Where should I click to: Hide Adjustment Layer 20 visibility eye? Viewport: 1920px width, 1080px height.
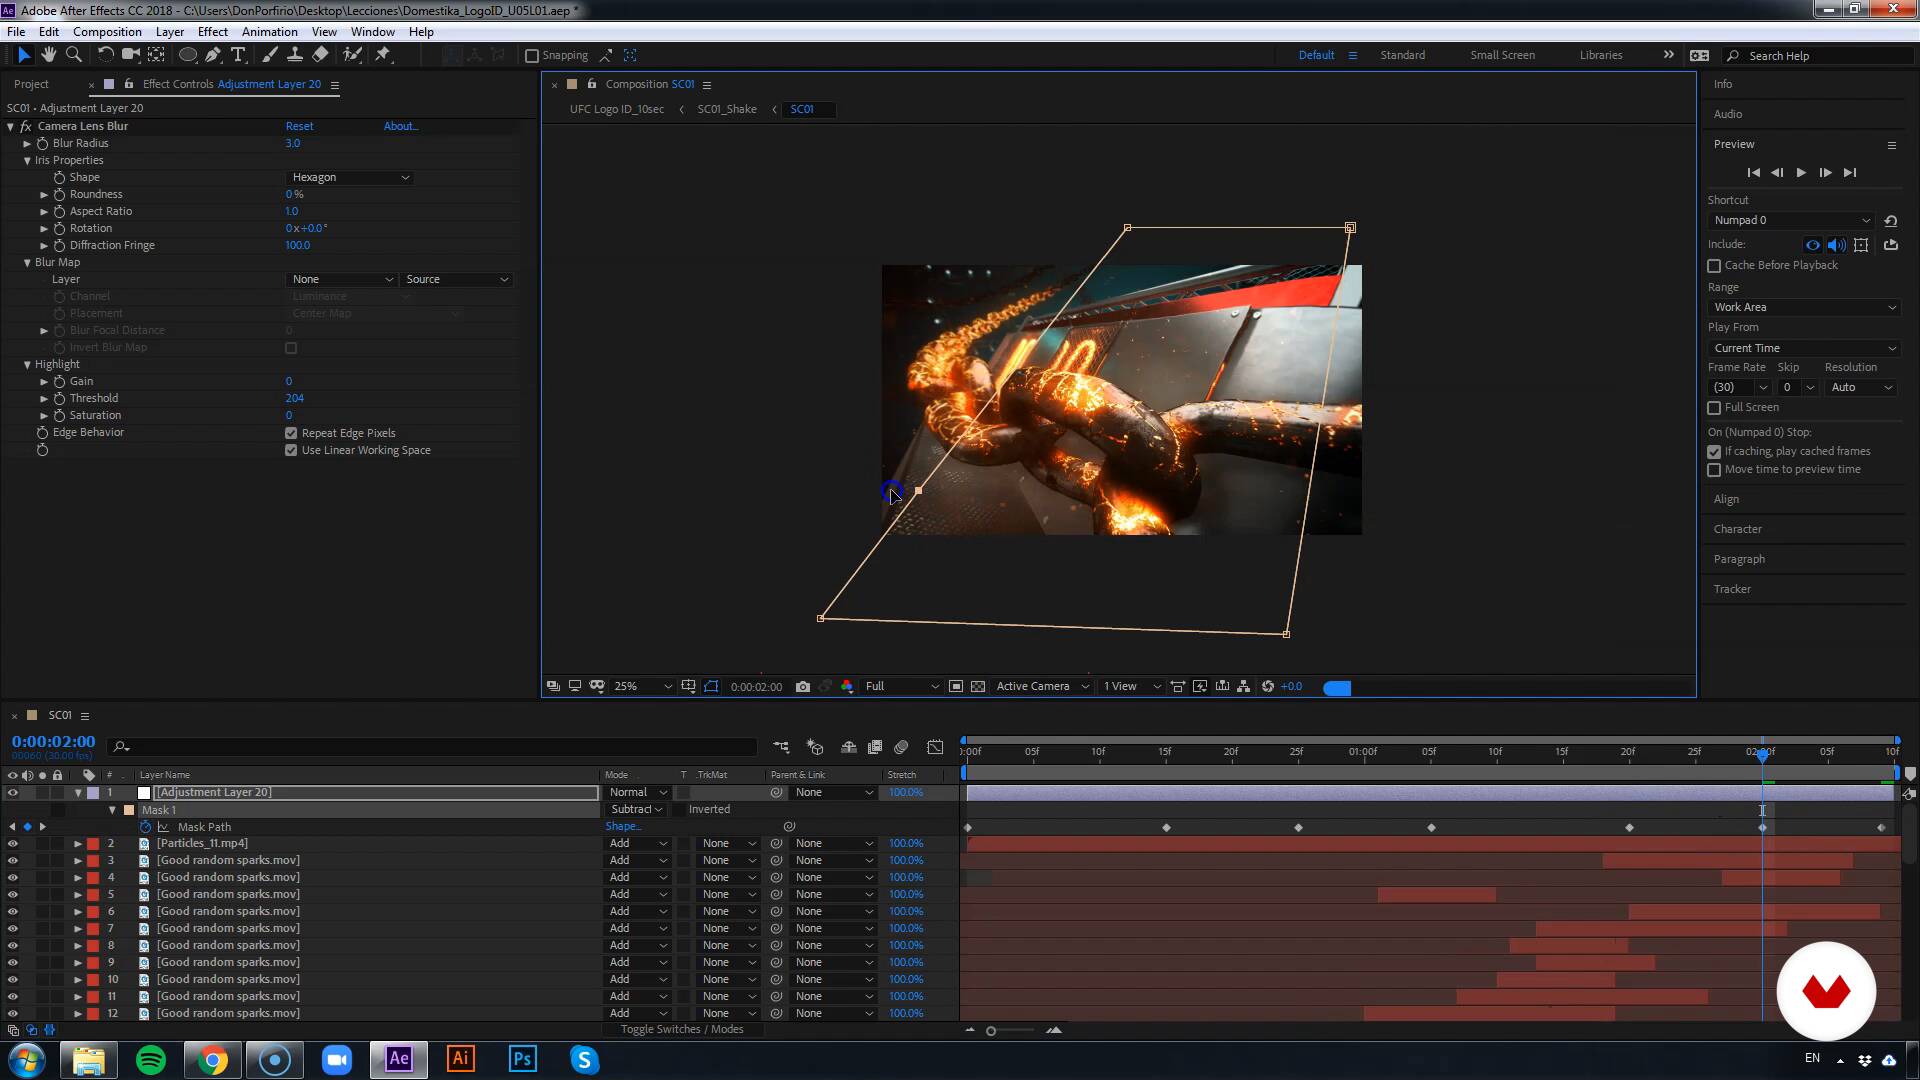tap(13, 793)
